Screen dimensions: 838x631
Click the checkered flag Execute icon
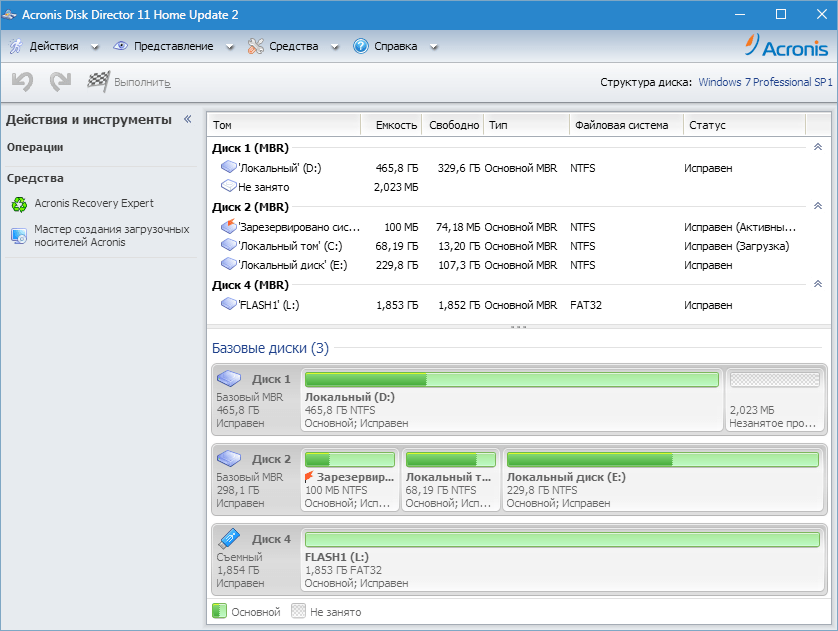click(98, 82)
